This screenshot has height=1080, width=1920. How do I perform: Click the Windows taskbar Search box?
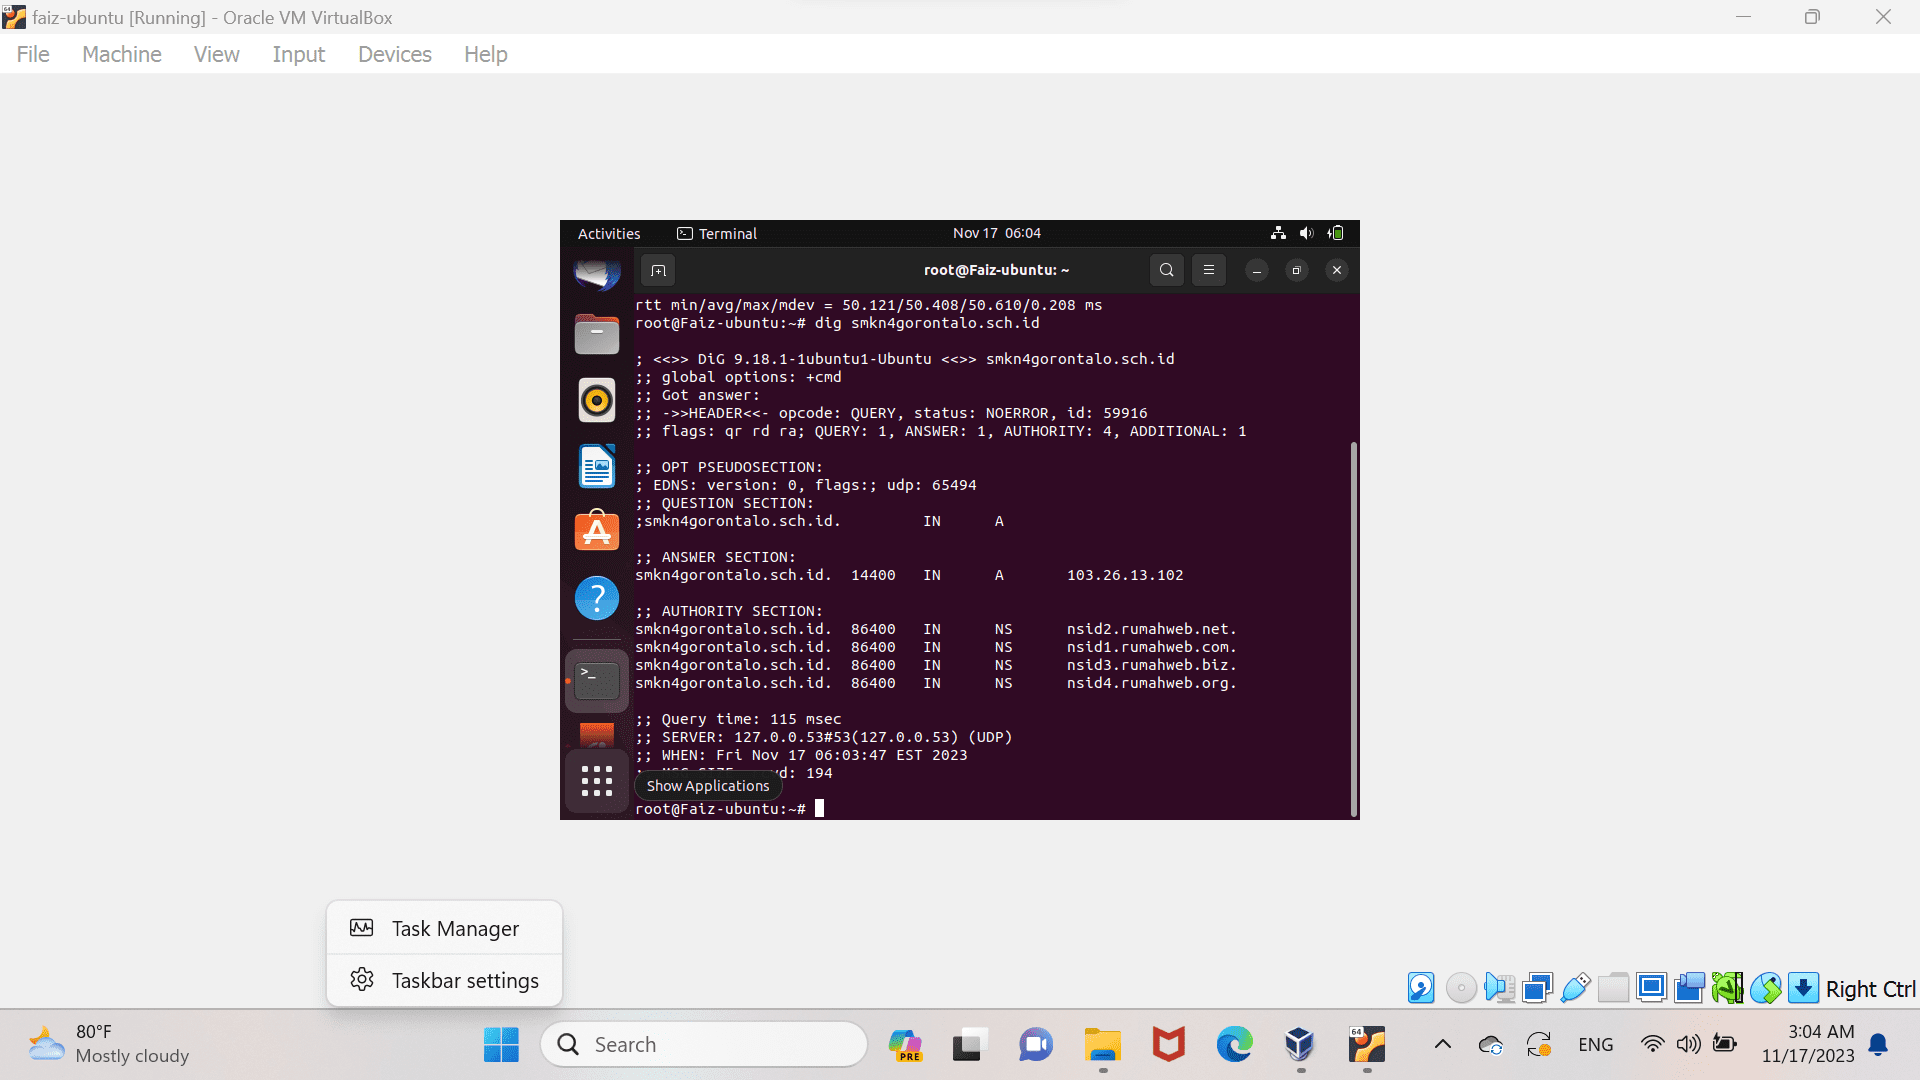(704, 1045)
